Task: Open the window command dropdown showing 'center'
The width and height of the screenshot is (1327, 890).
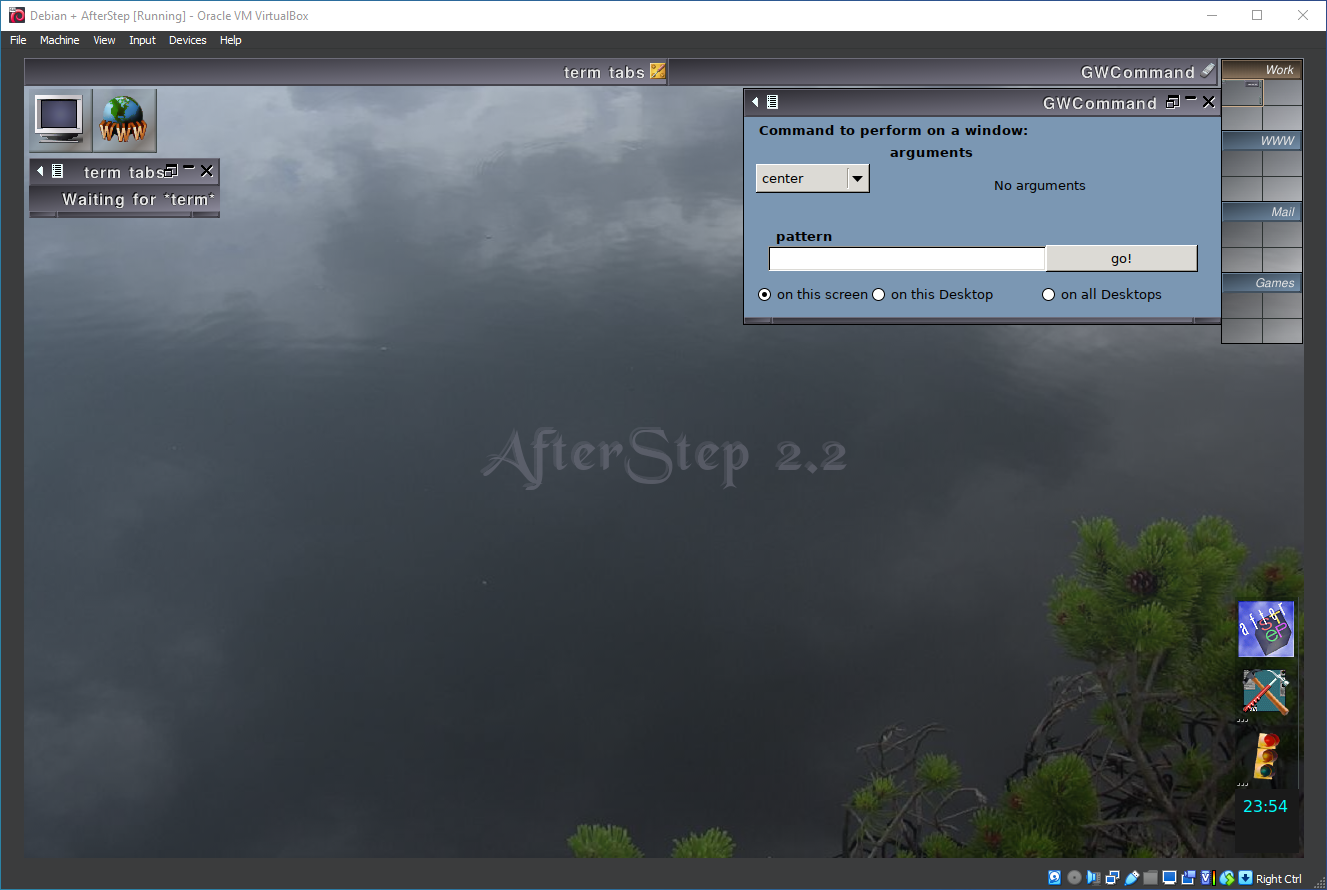Action: [x=857, y=177]
